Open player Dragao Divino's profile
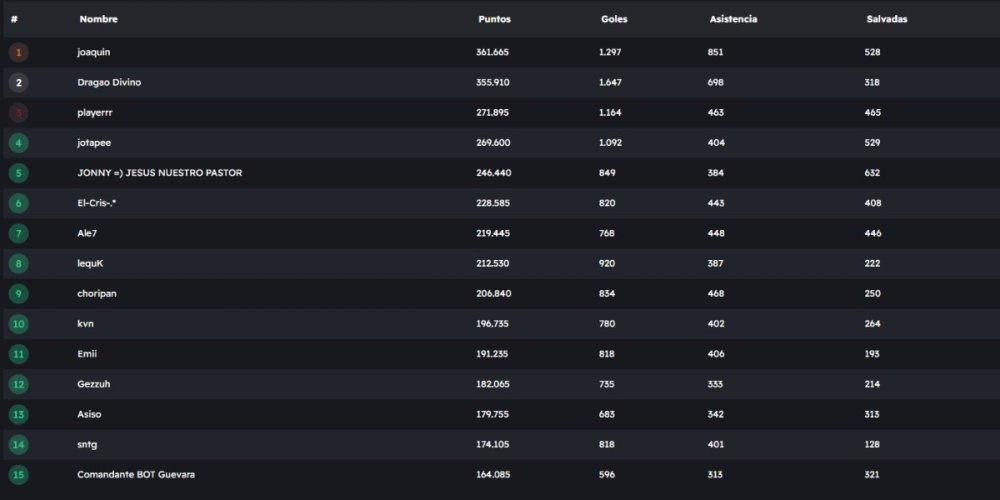The image size is (1000, 500). 109,82
